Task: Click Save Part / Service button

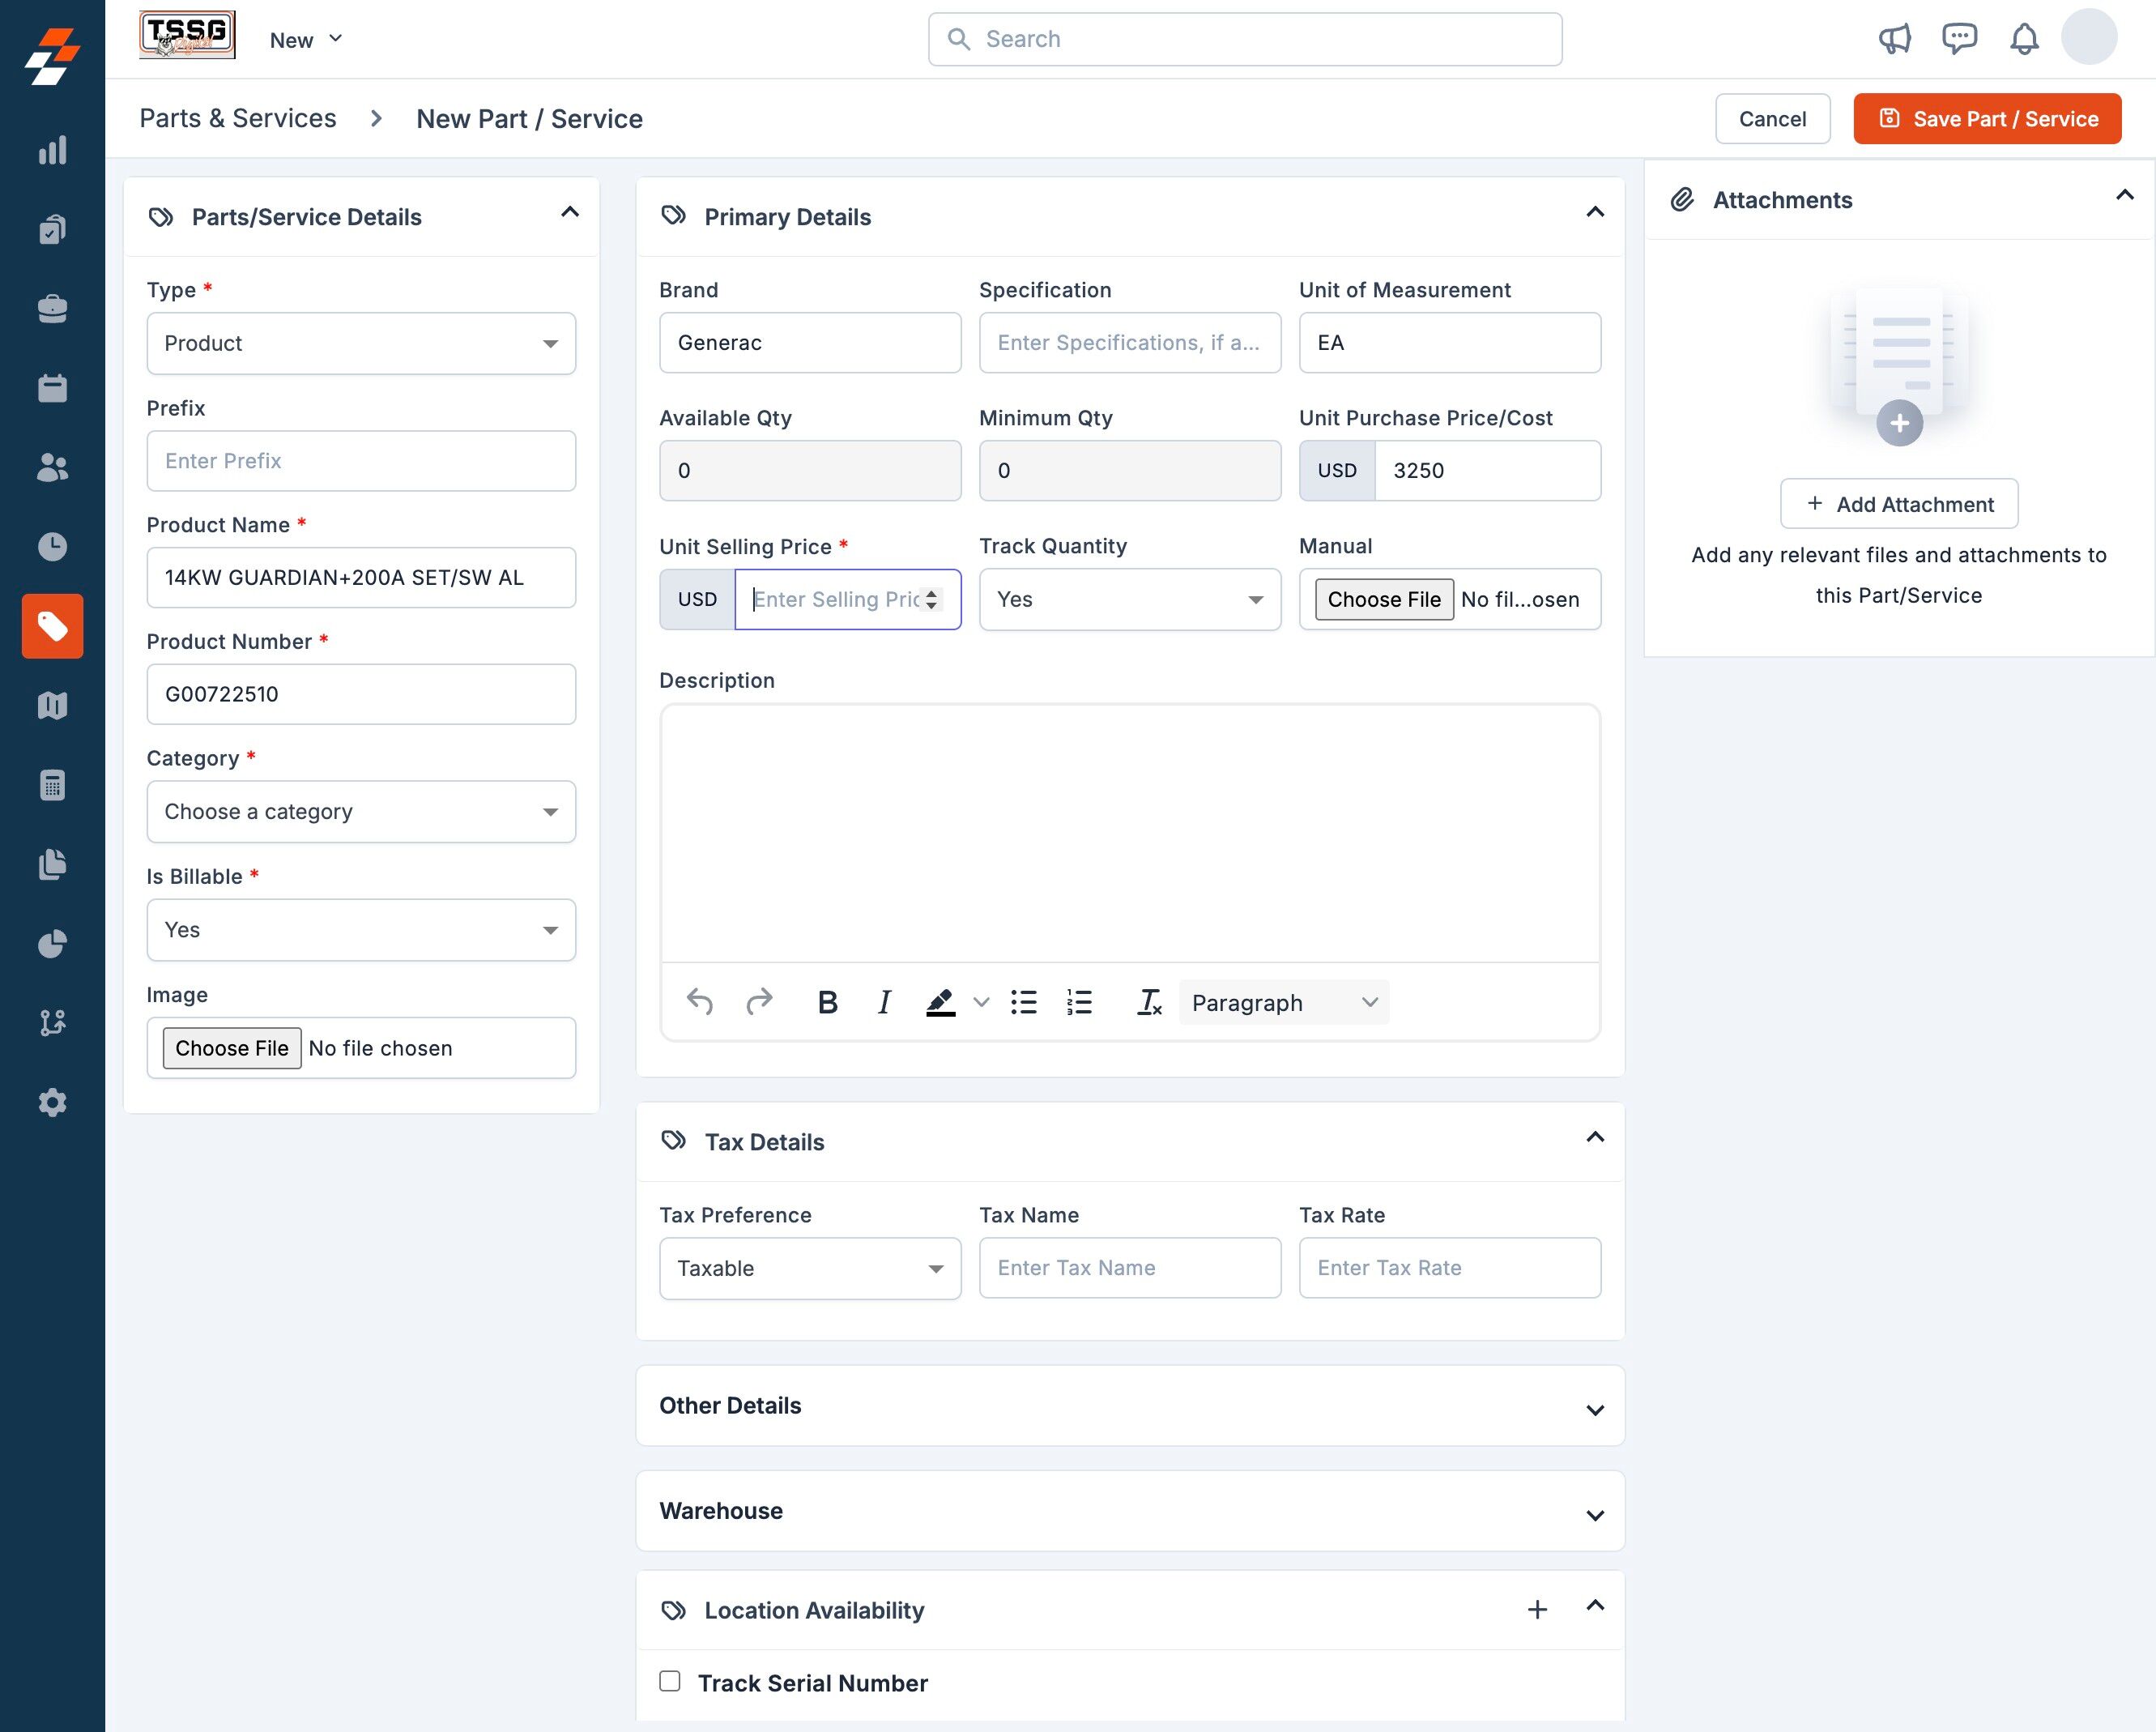Action: coord(1987,119)
